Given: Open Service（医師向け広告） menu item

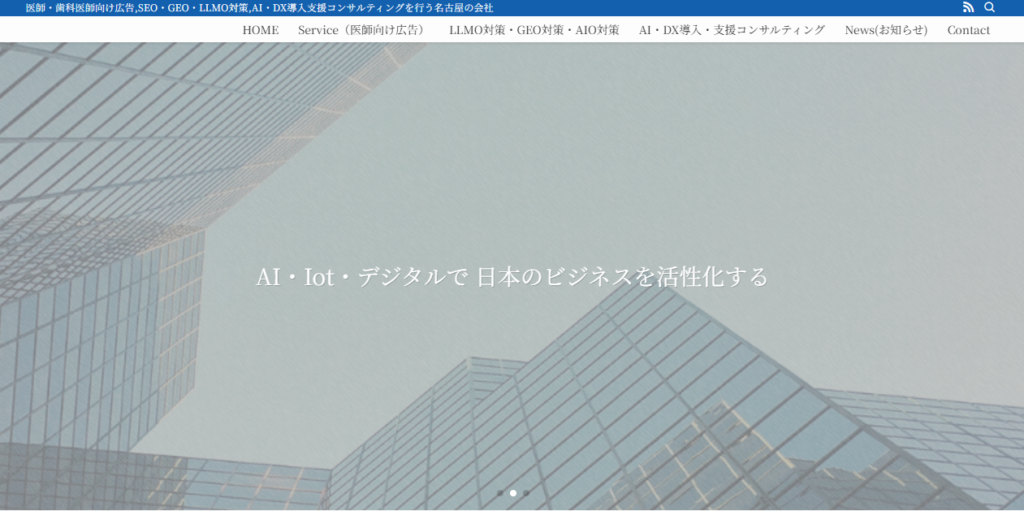Looking at the screenshot, I should point(364,30).
